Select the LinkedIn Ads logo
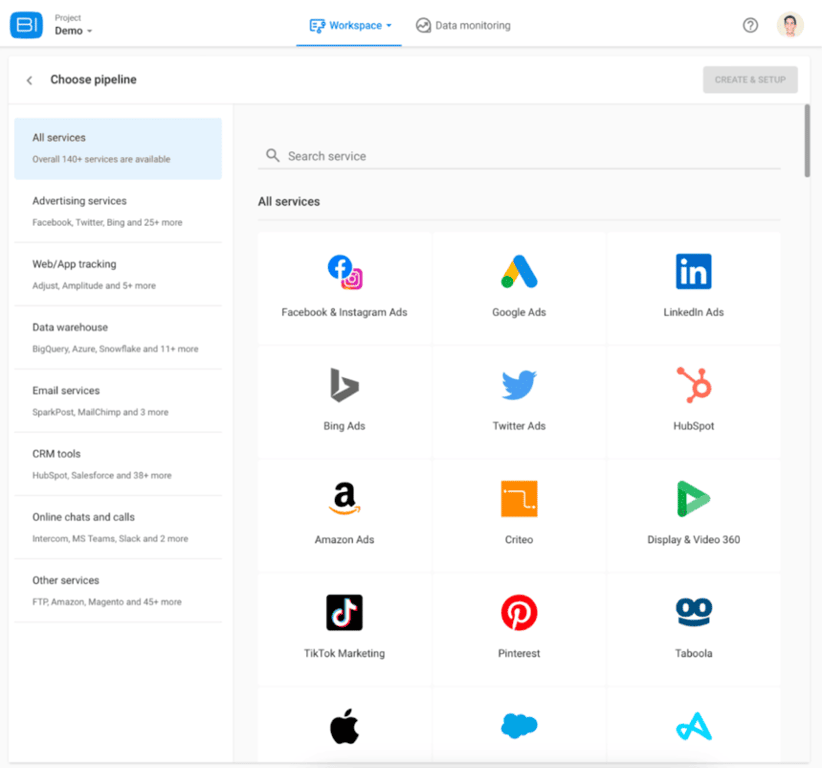Image resolution: width=822 pixels, height=768 pixels. point(694,272)
